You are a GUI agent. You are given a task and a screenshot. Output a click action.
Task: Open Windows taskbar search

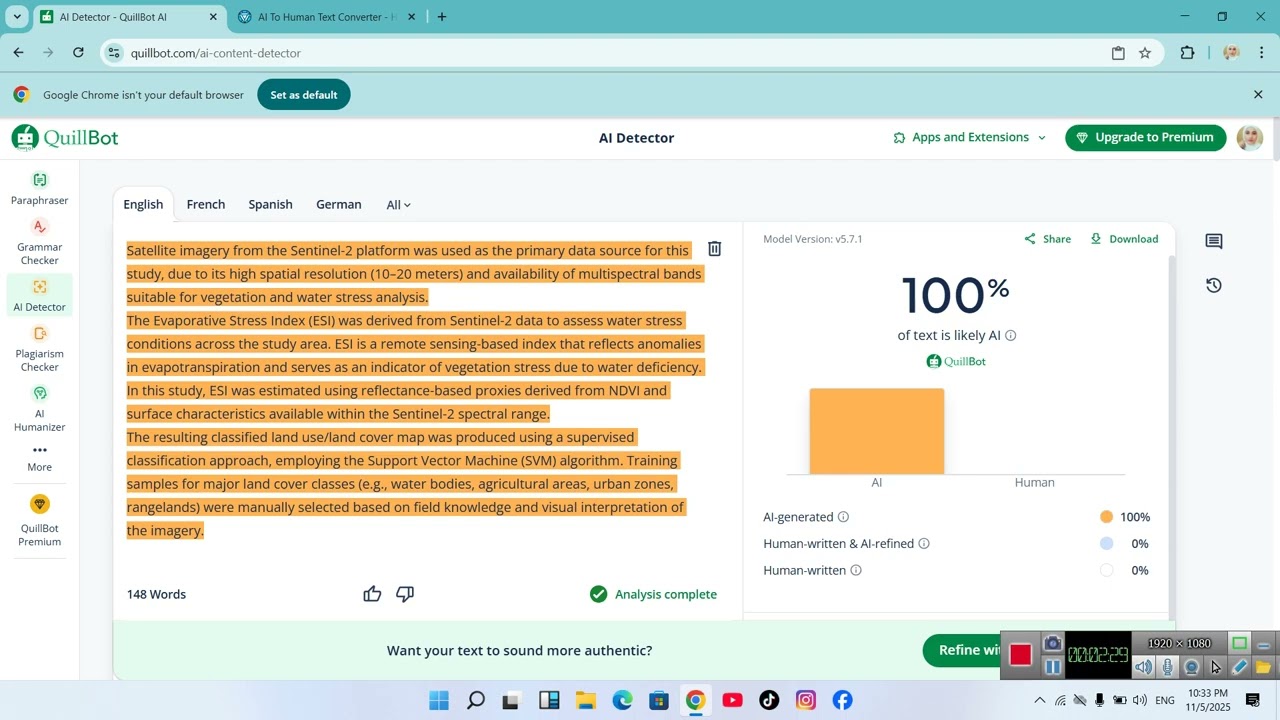click(x=476, y=700)
